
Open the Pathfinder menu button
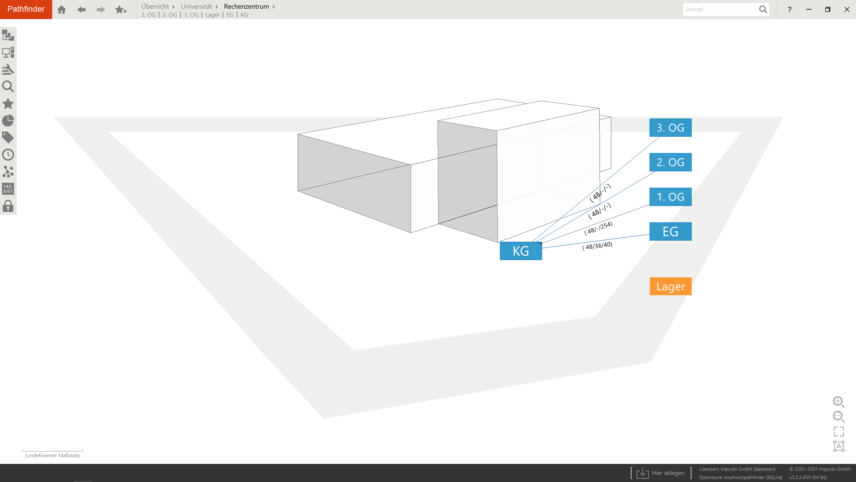[24, 9]
